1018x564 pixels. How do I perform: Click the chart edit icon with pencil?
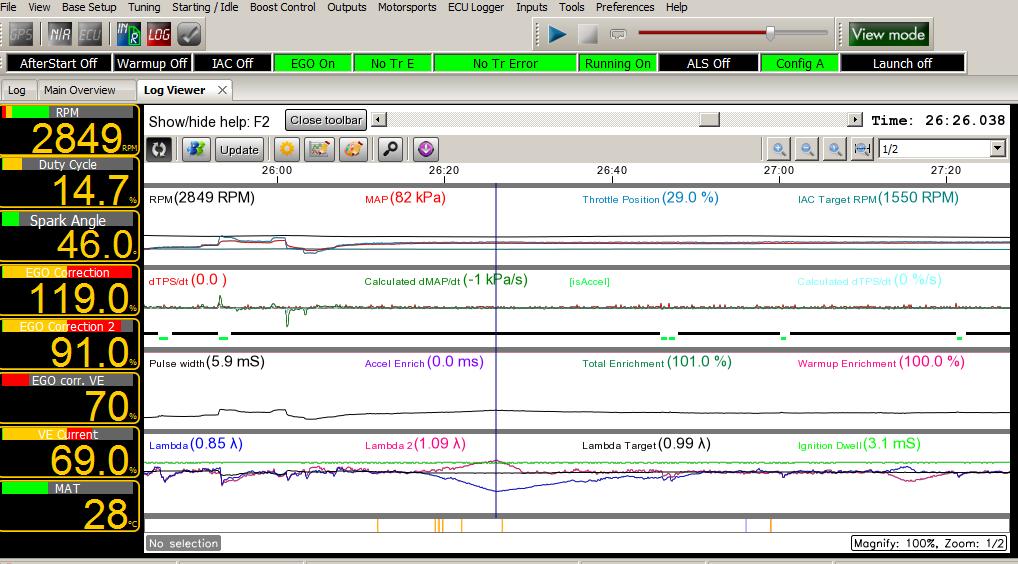pyautogui.click(x=319, y=149)
